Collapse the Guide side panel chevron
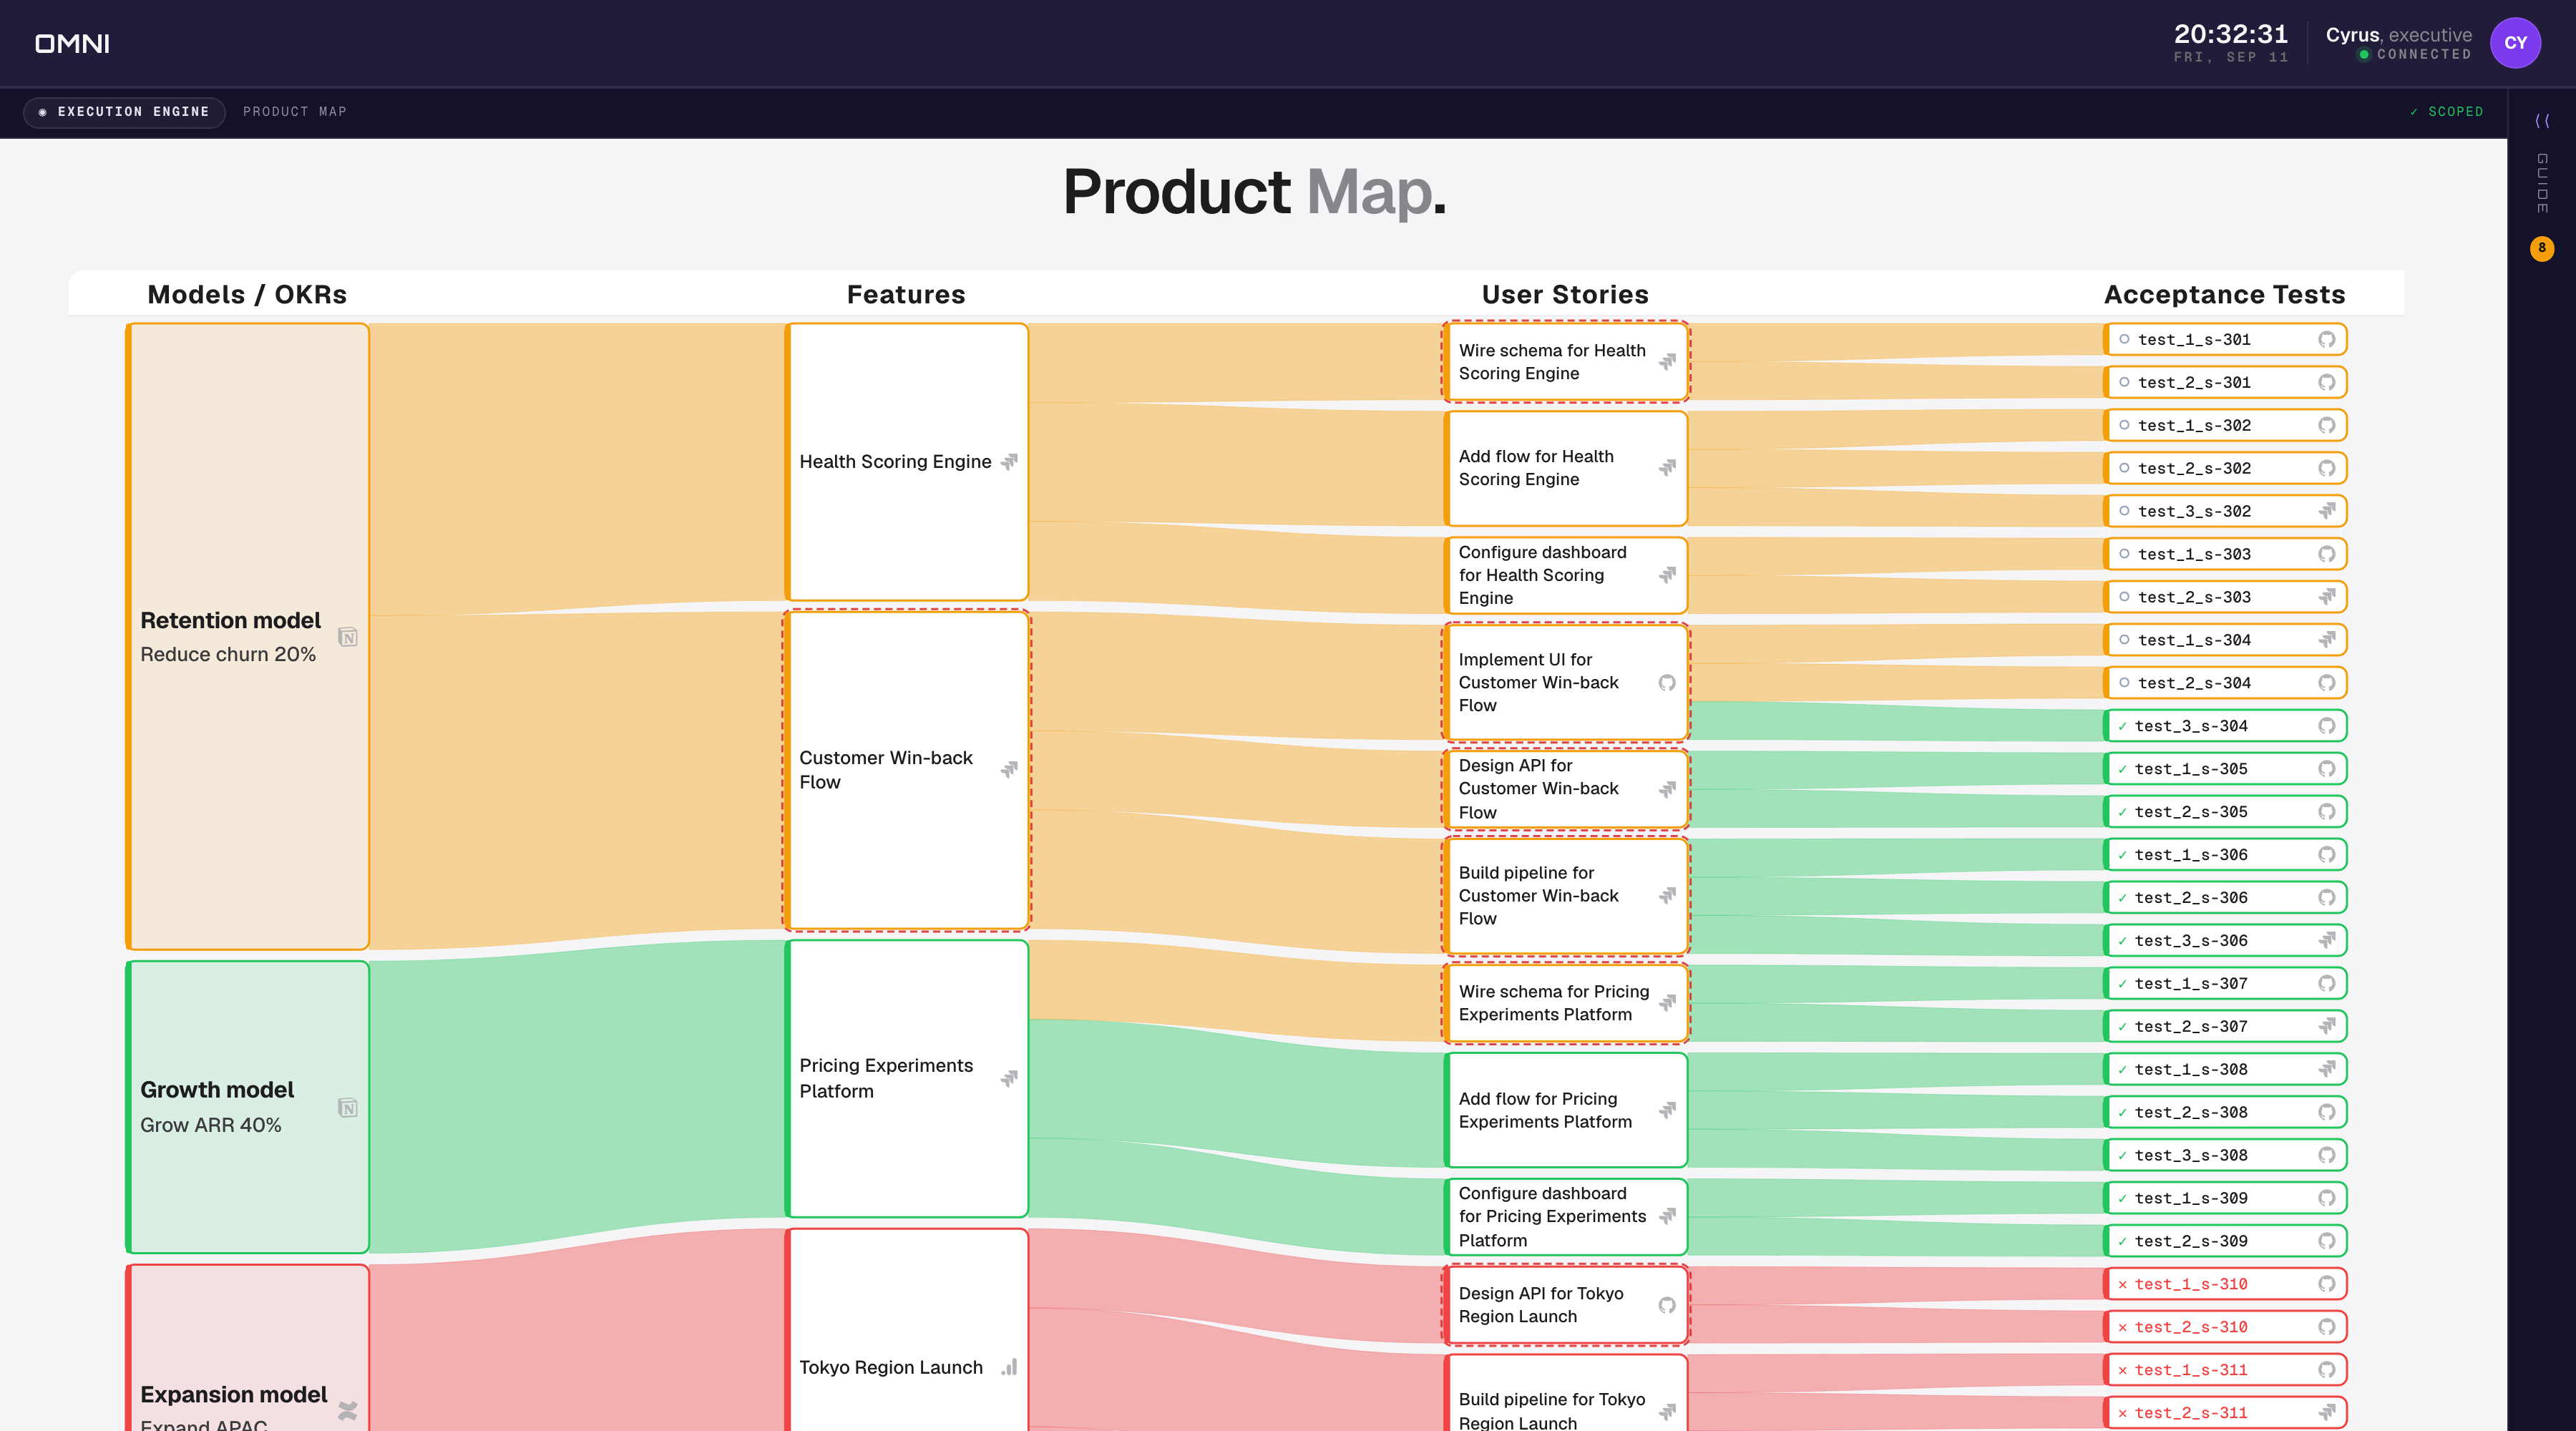 2542,121
